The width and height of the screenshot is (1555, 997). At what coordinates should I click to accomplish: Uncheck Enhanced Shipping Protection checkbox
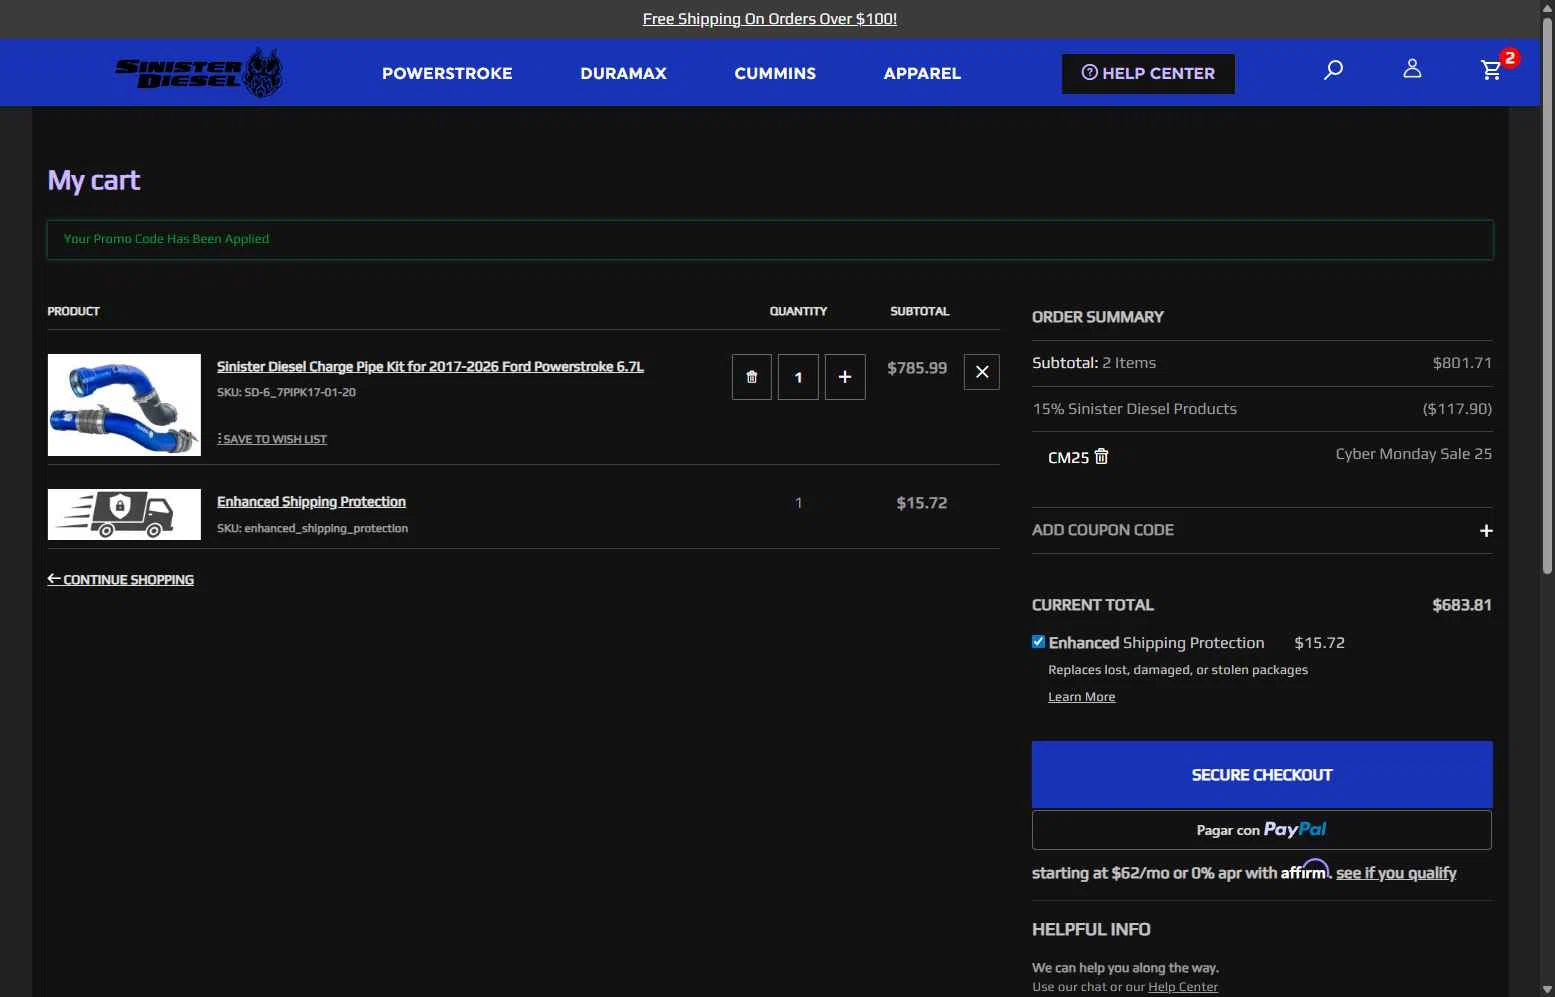pos(1039,642)
